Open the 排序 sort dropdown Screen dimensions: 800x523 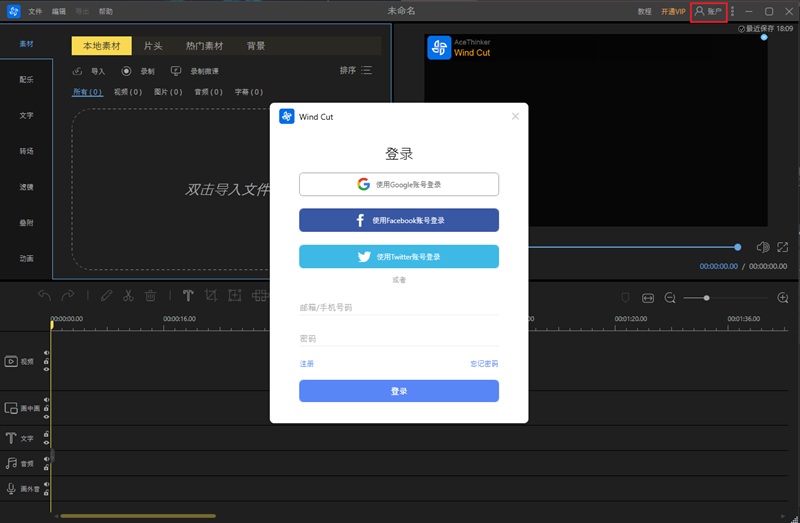click(356, 70)
